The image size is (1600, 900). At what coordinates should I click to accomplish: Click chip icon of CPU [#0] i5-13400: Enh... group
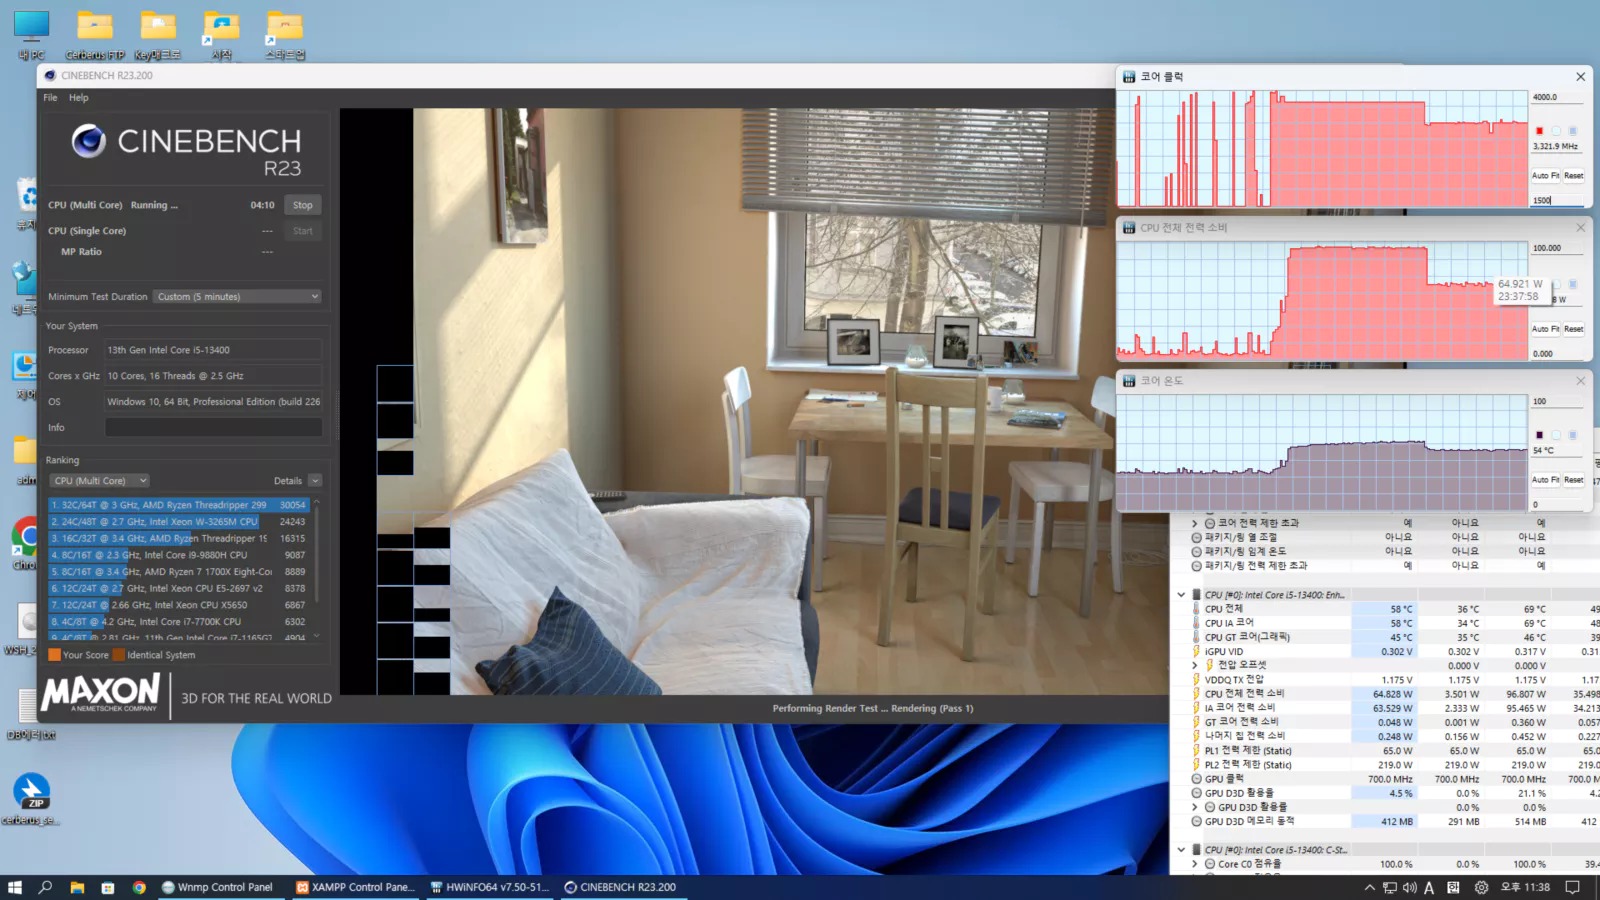pyautogui.click(x=1196, y=595)
